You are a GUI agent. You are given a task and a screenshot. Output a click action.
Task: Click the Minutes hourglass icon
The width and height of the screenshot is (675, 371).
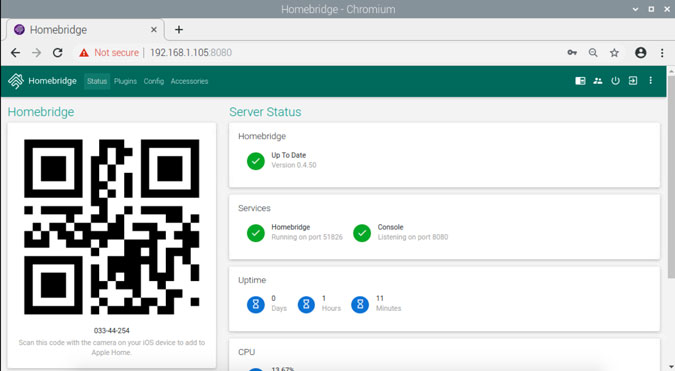[x=360, y=305]
